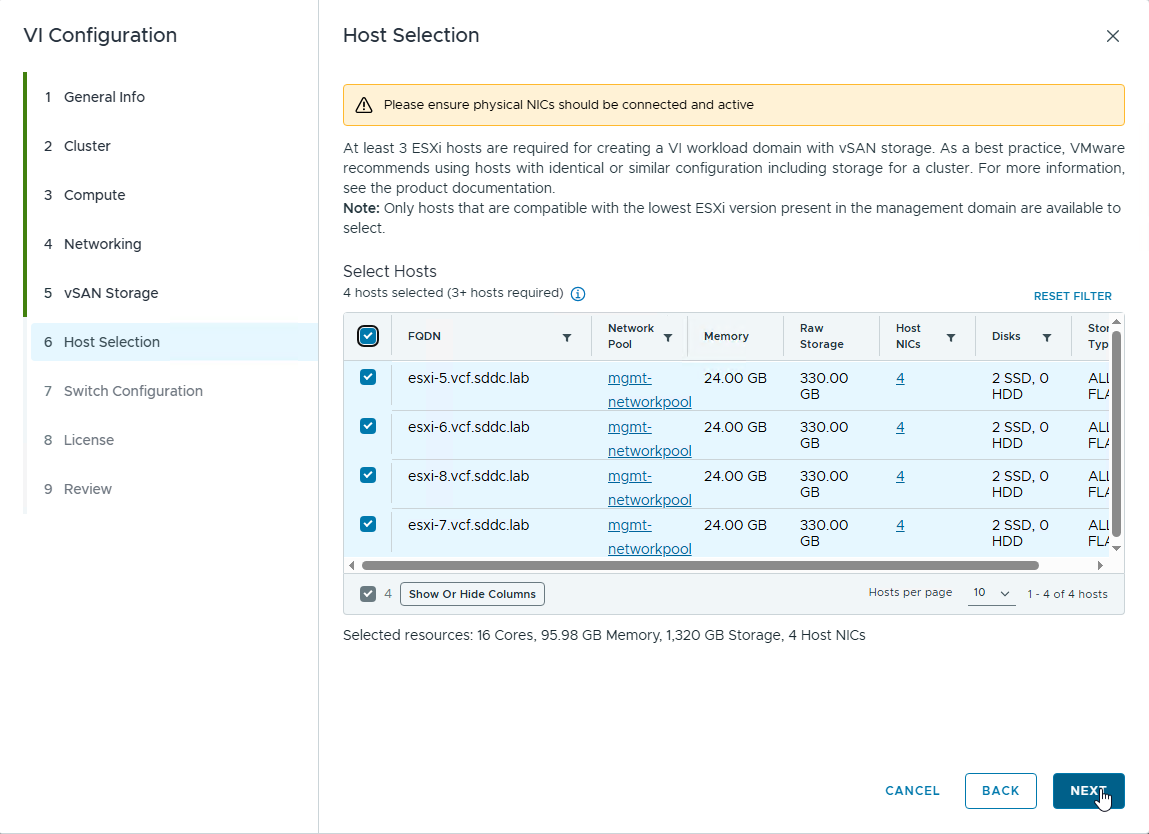Open mgmt-networkpool link for esxi-8
This screenshot has height=834, width=1149.
coord(649,488)
